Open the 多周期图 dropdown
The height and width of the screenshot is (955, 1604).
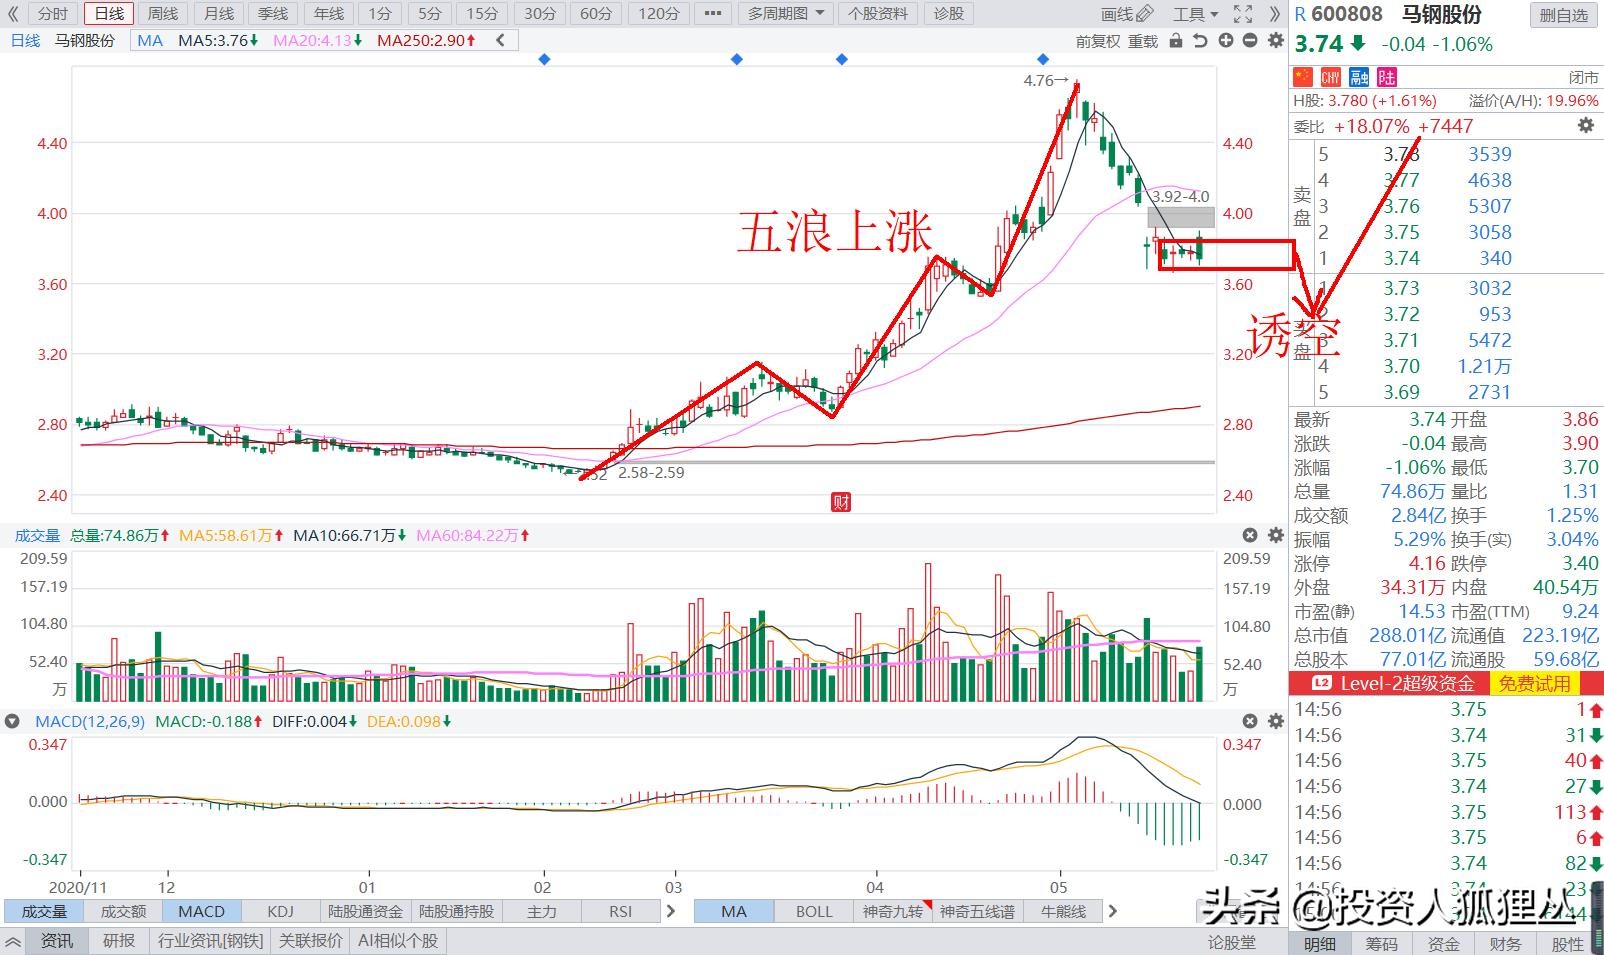coord(786,14)
